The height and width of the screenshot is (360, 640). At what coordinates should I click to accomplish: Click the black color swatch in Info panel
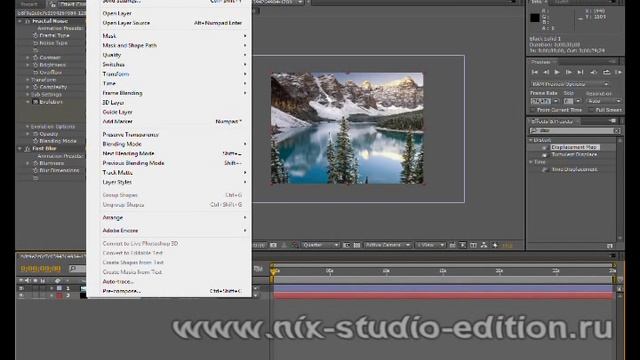(535, 18)
